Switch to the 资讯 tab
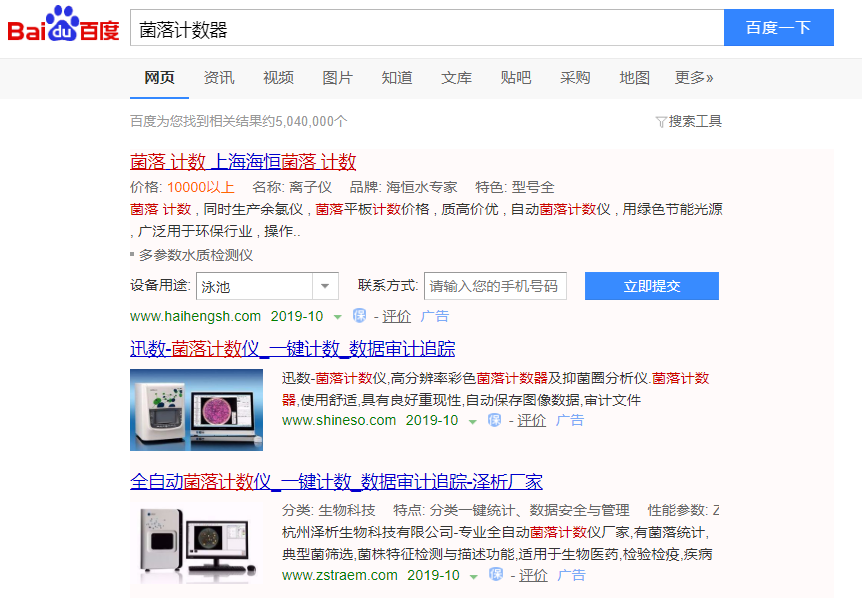The image size is (862, 598). coord(219,78)
